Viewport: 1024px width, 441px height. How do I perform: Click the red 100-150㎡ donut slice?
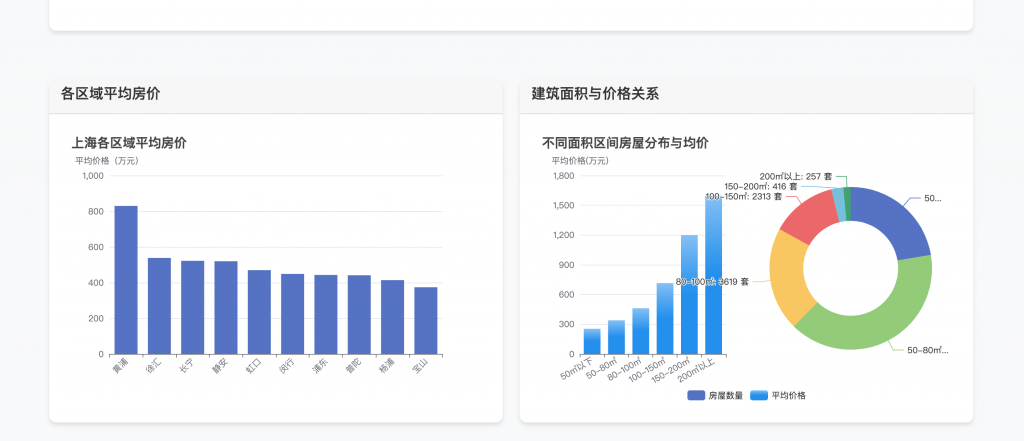(x=810, y=219)
